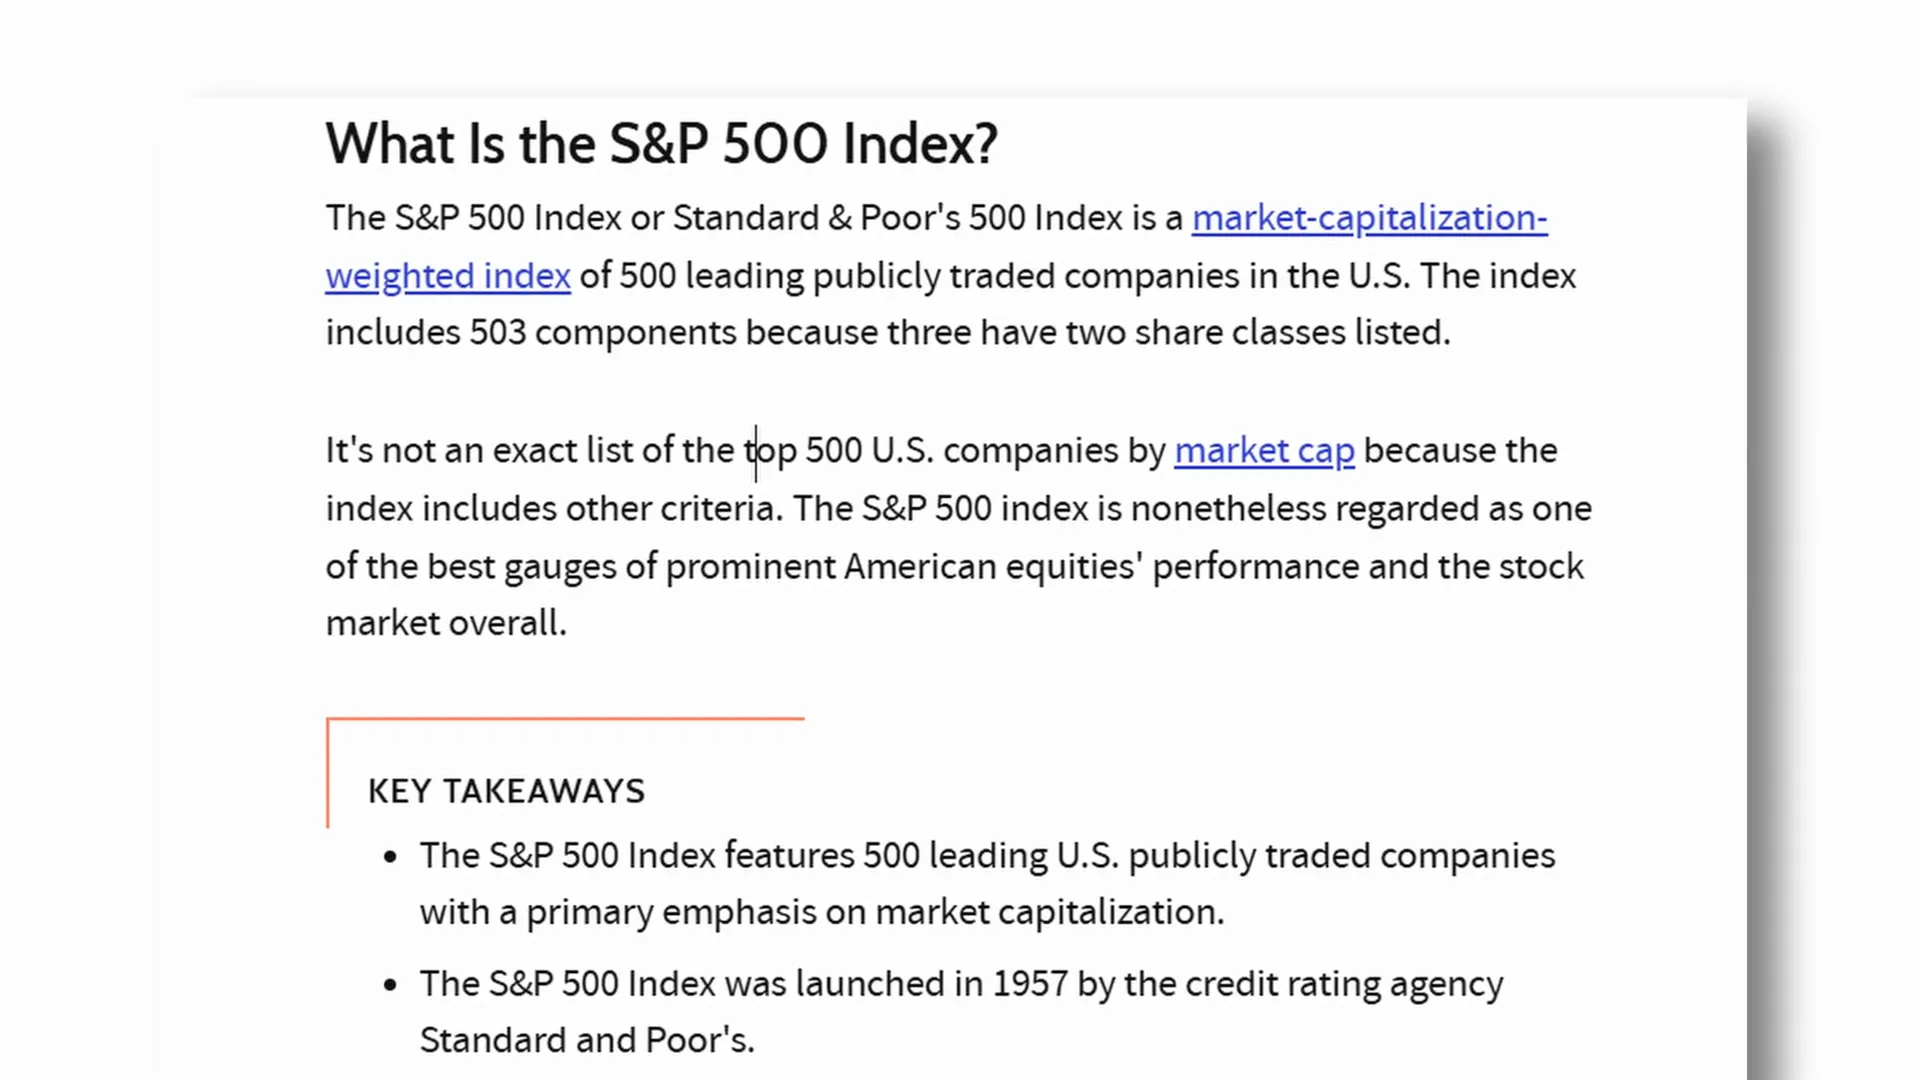The image size is (1920, 1080).
Task: Click the bullet about the 1957 launch
Action: tap(961, 1012)
